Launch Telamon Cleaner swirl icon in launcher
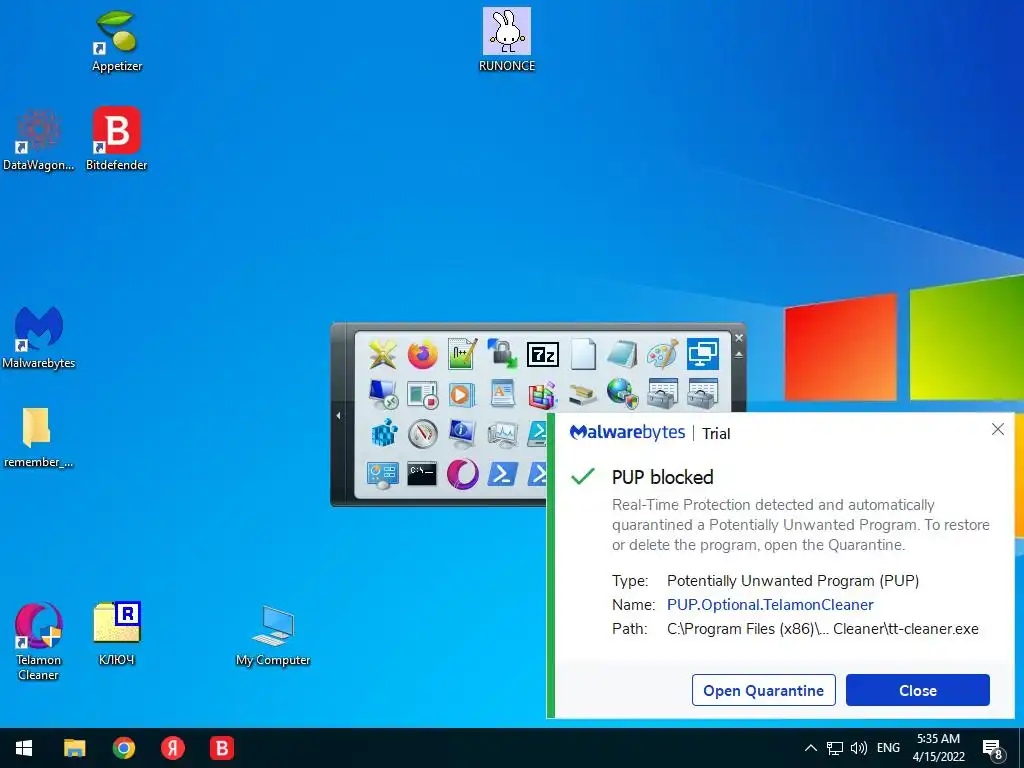Image resolution: width=1024 pixels, height=768 pixels. point(462,474)
